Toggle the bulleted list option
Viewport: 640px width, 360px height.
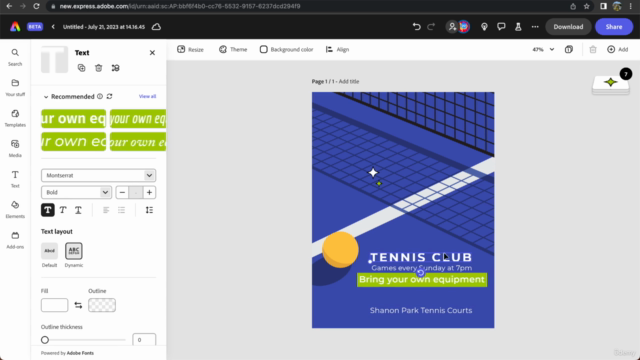pyautogui.click(x=122, y=210)
